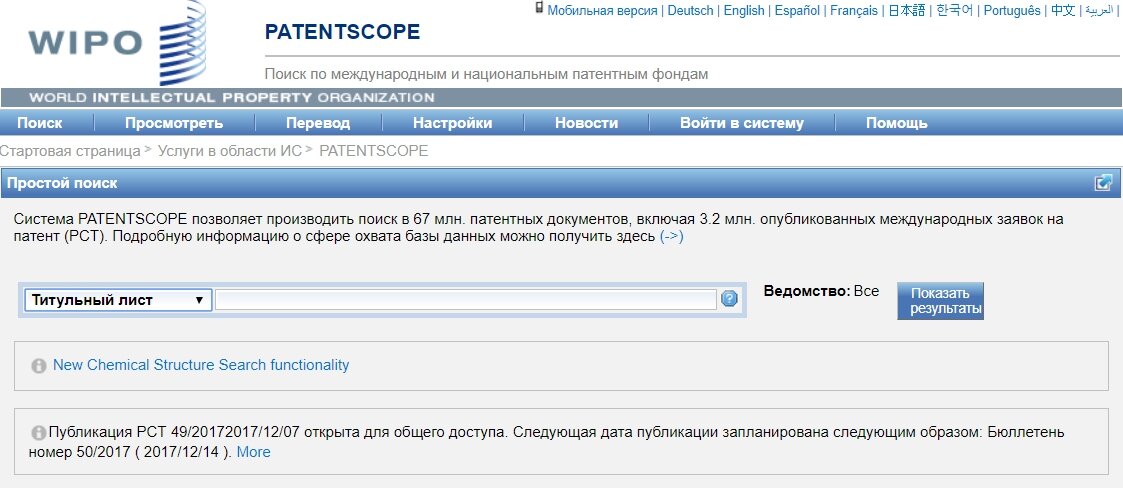Click Войти в систему menu item
This screenshot has height=488, width=1123.
(742, 123)
